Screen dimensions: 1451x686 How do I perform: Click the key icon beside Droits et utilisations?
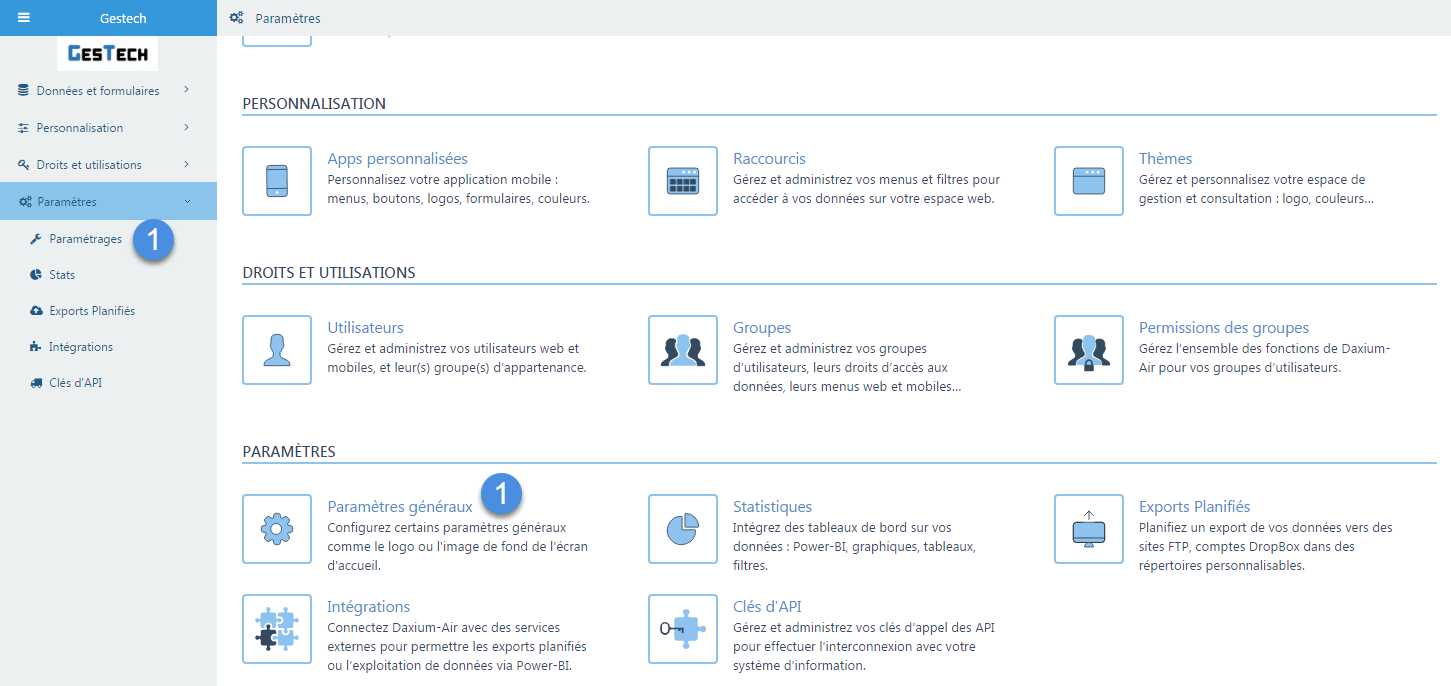click(23, 165)
